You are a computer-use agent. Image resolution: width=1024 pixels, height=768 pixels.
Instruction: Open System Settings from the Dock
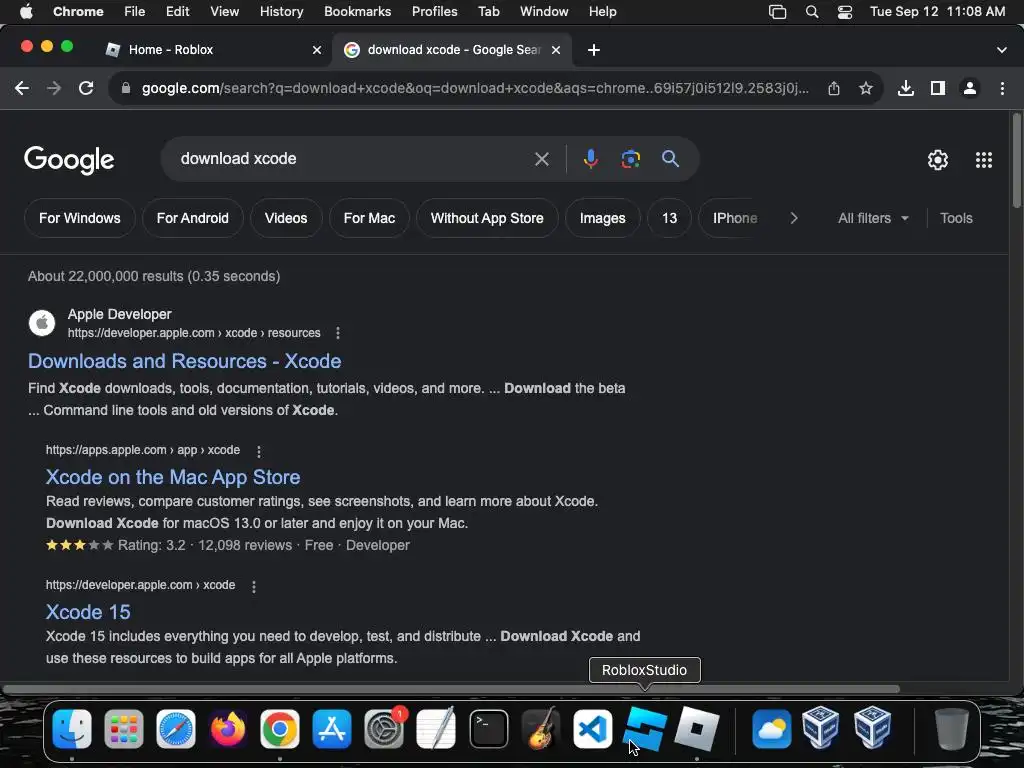click(x=384, y=728)
